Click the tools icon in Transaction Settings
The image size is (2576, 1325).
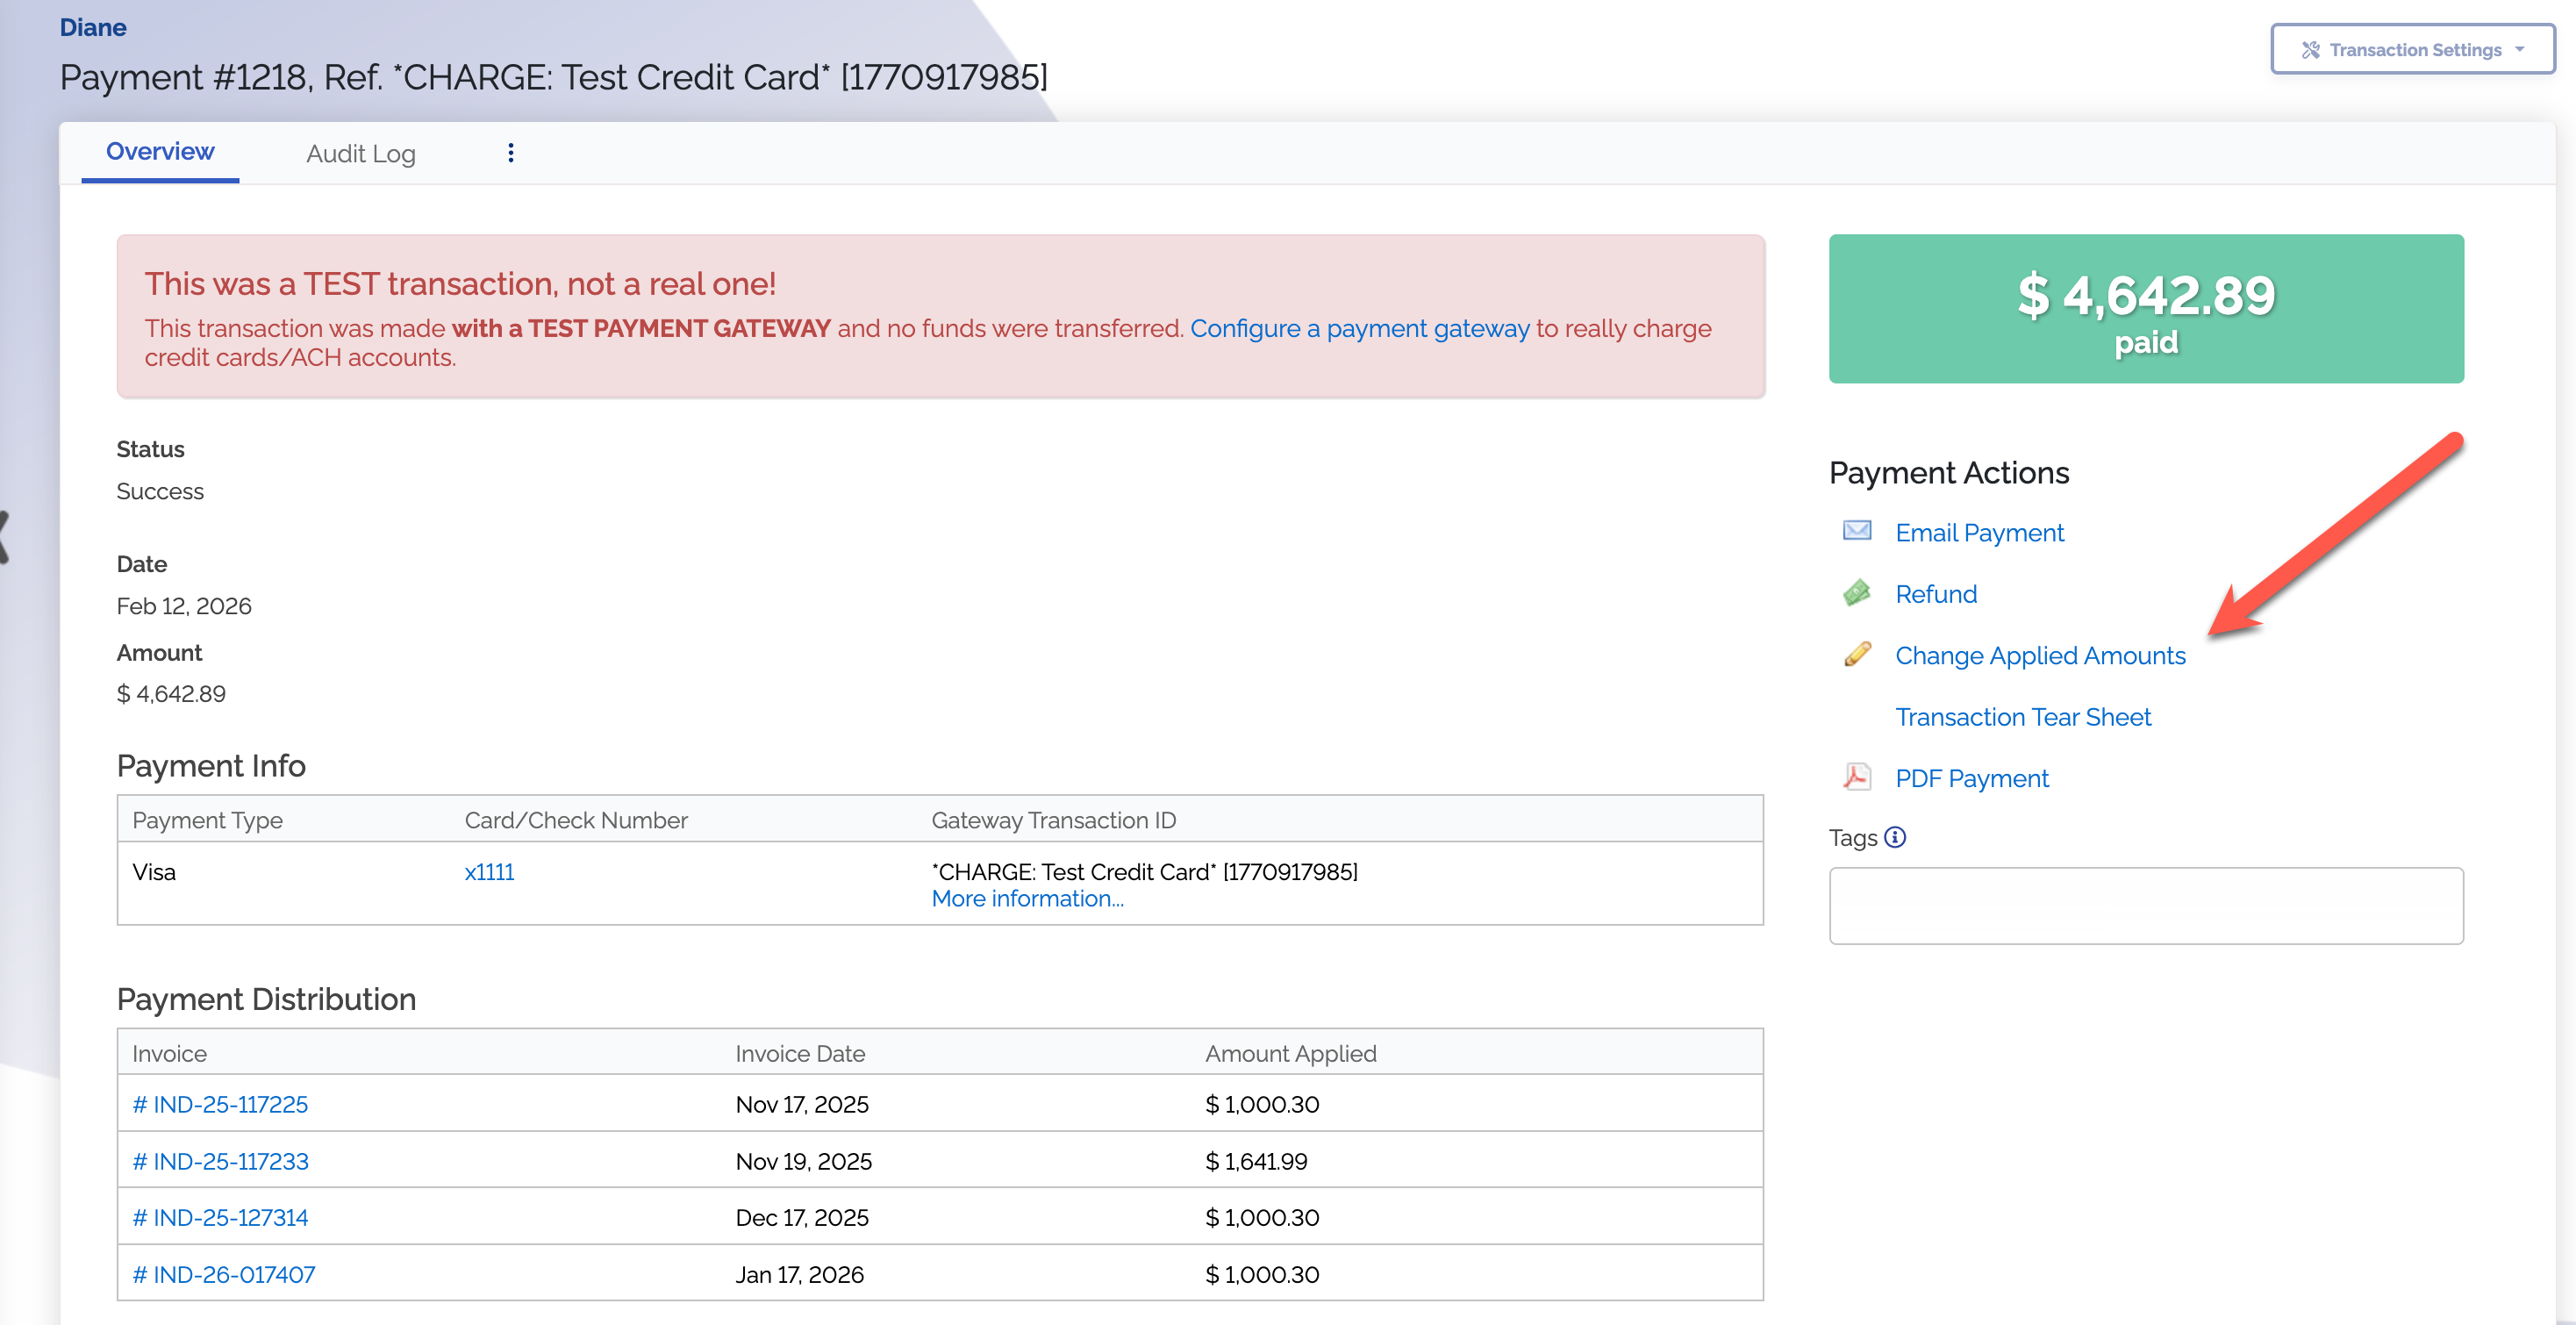pos(2310,50)
